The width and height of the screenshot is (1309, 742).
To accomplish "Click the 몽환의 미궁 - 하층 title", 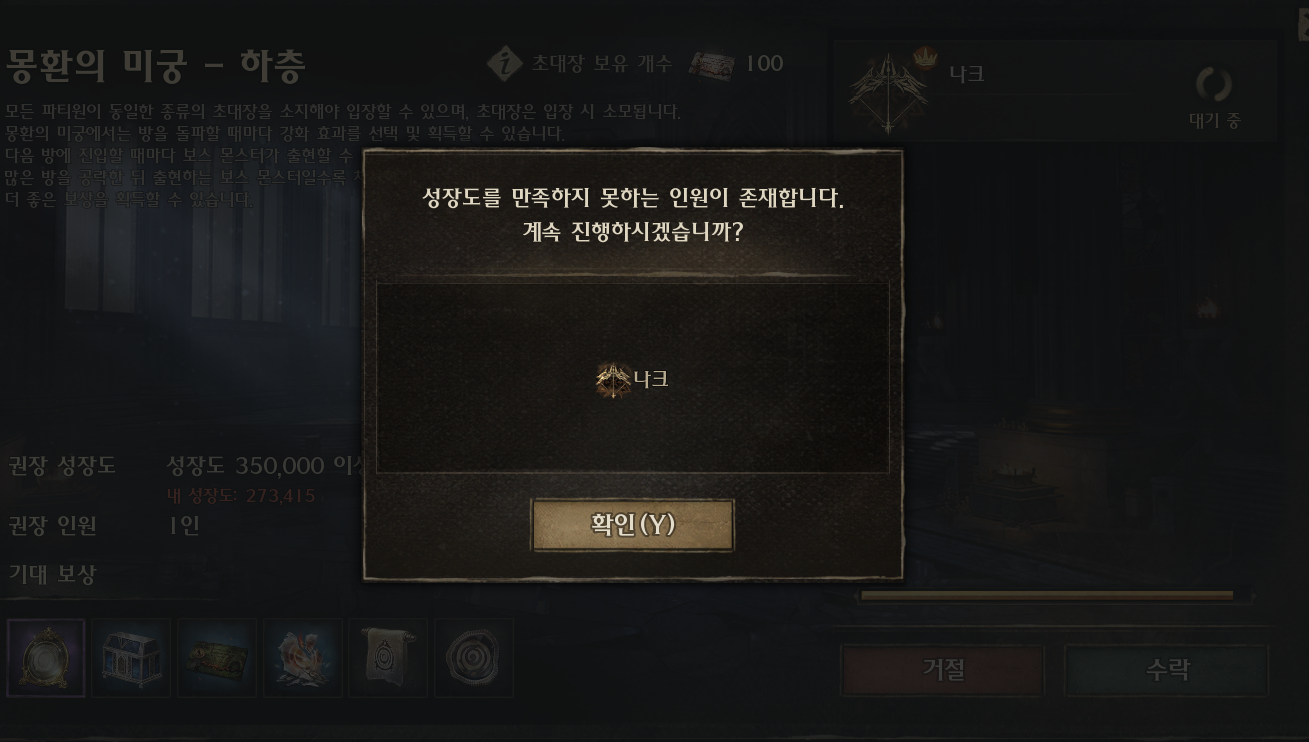I will (155, 66).
